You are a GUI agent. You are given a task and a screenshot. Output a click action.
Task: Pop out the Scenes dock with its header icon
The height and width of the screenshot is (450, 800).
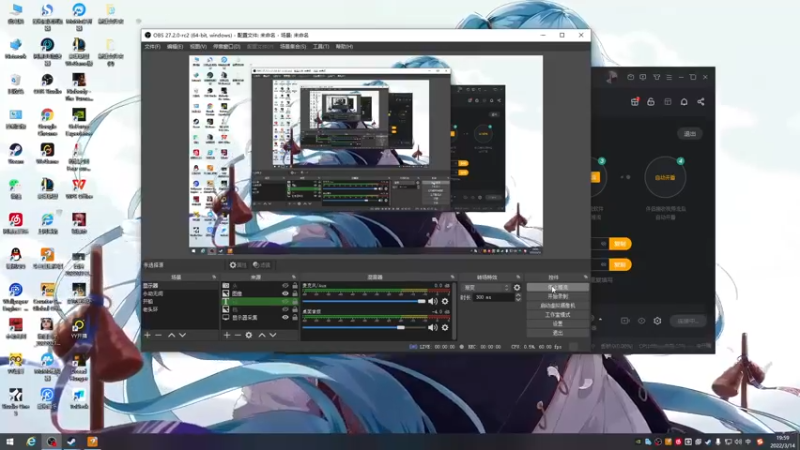(x=214, y=277)
